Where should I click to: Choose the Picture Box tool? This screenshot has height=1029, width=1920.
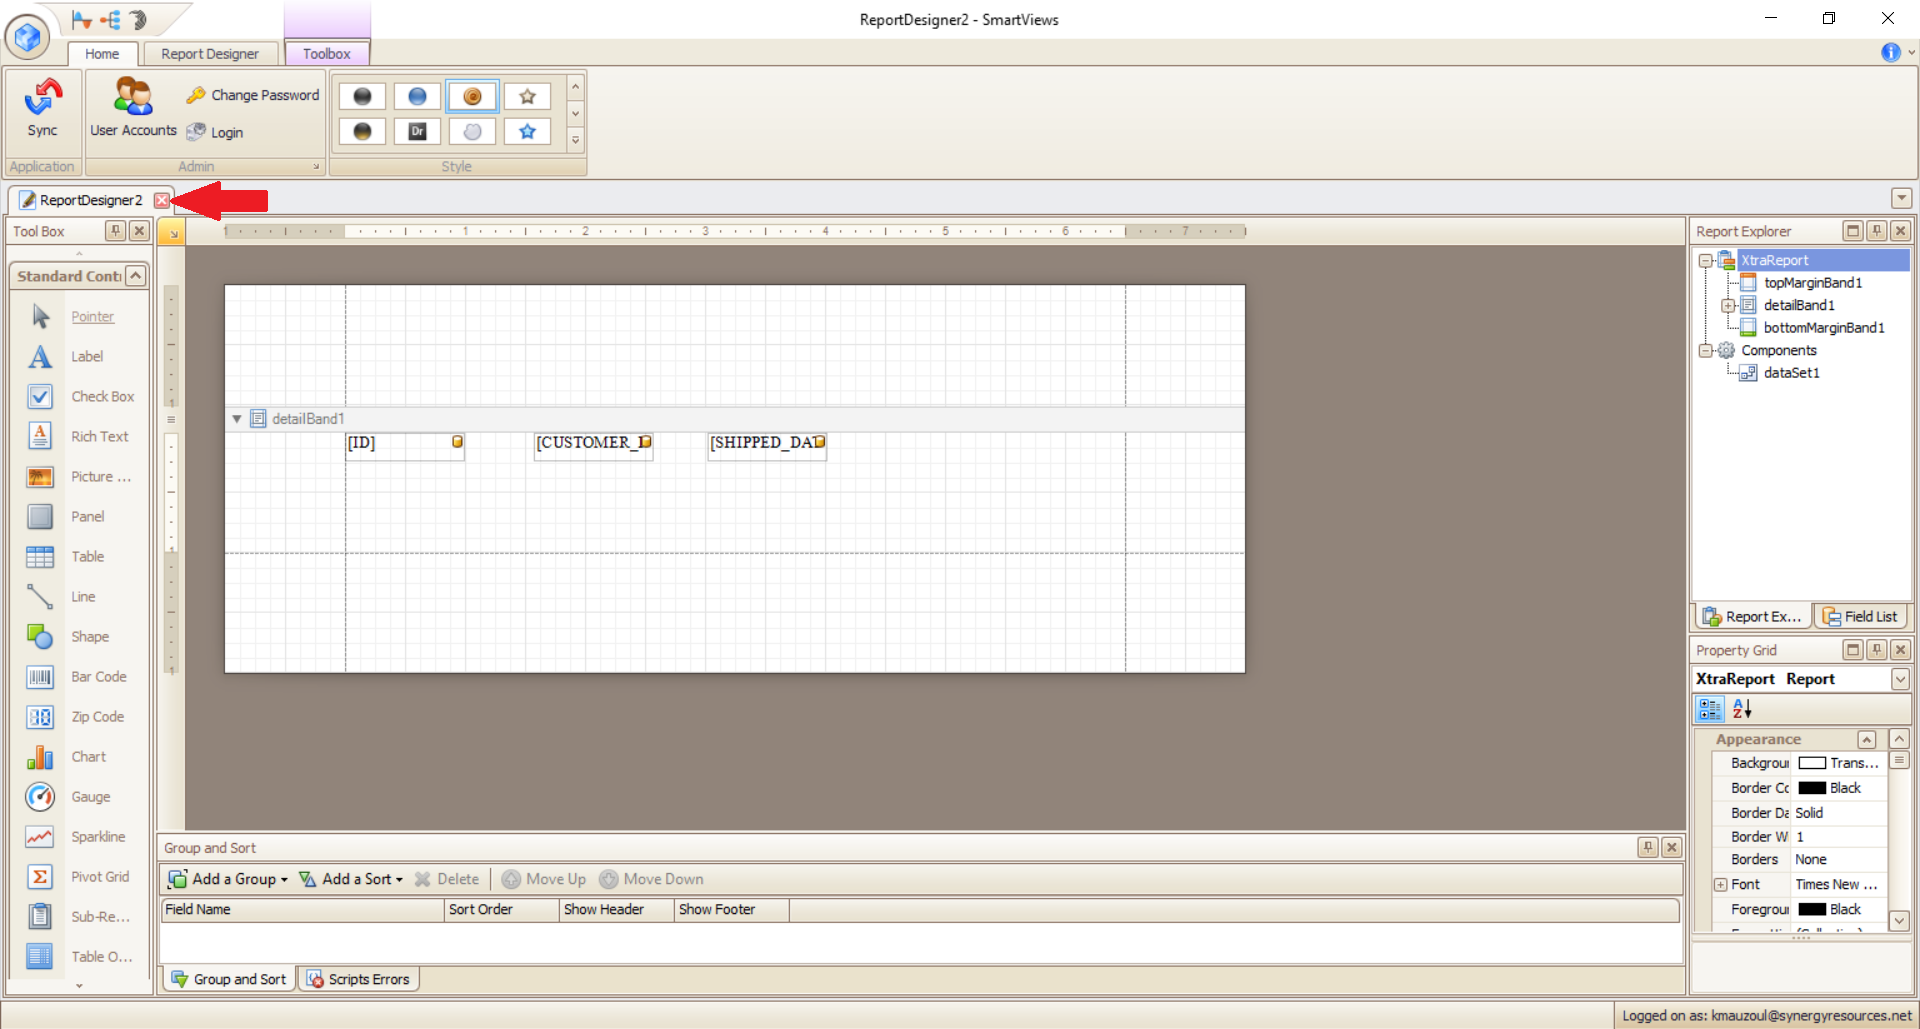click(80, 477)
